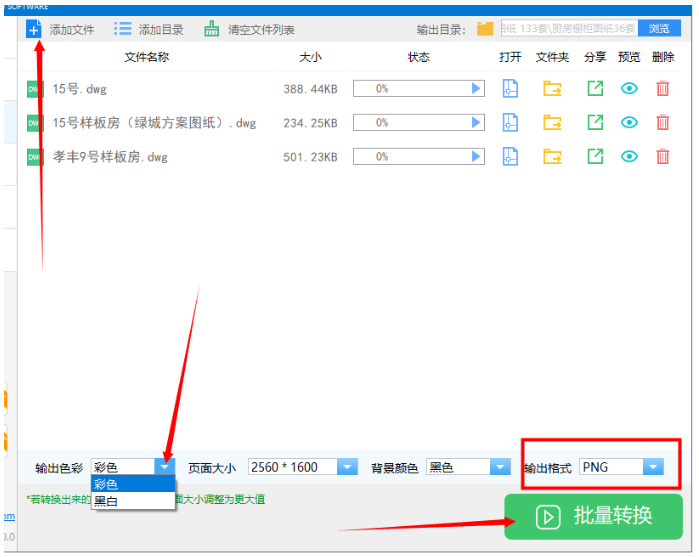699x557 pixels.
Task: Preview the file 15号.dwg
Action: click(629, 88)
